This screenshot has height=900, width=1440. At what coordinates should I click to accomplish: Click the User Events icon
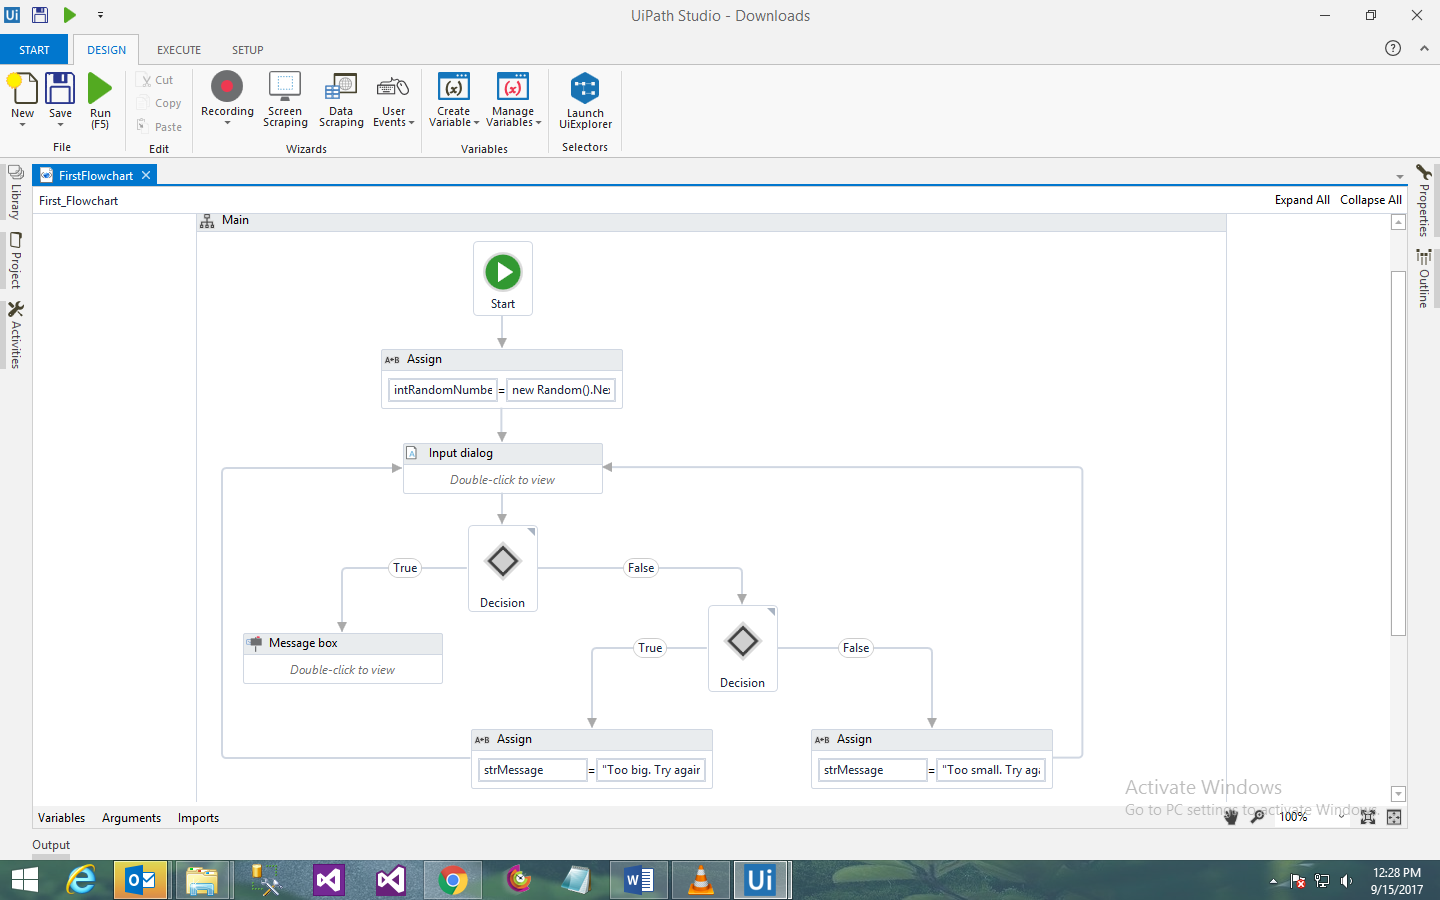point(393,87)
